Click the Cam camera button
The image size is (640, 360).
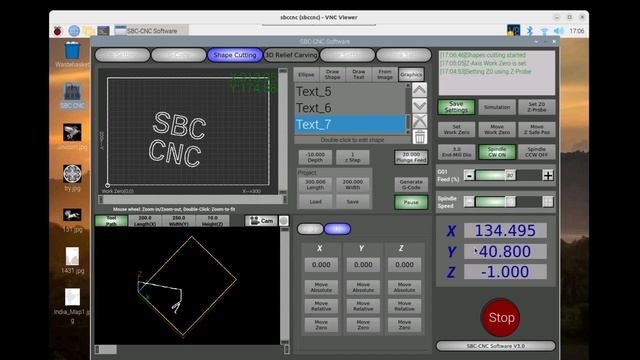click(x=261, y=221)
